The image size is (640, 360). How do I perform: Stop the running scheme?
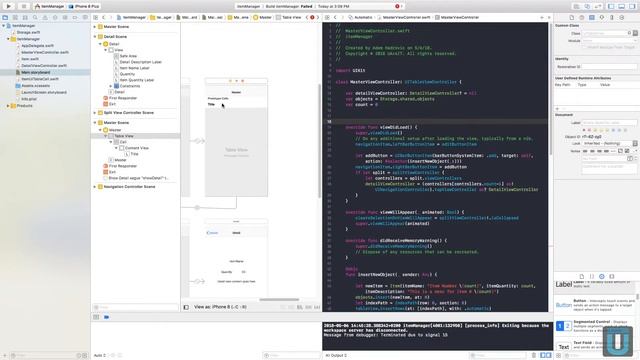(x=24, y=6)
